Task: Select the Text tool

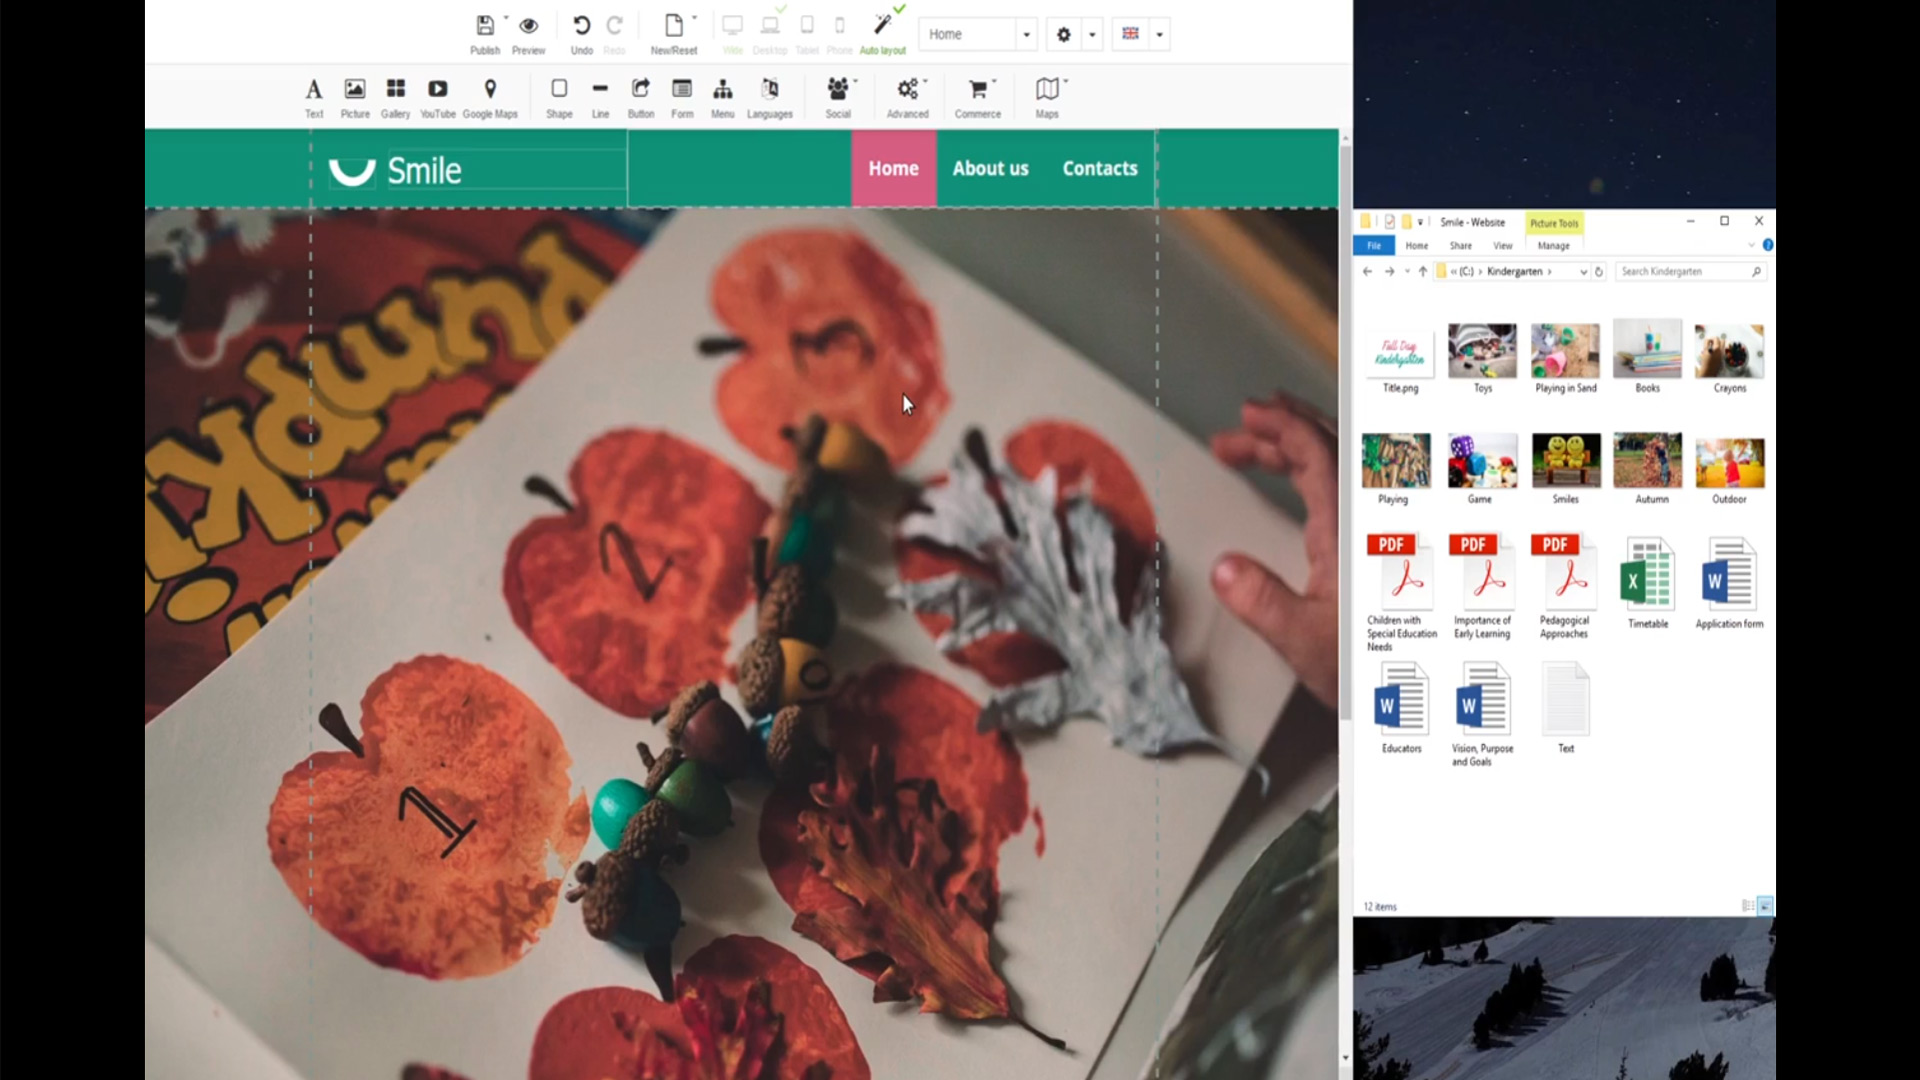Action: click(314, 97)
